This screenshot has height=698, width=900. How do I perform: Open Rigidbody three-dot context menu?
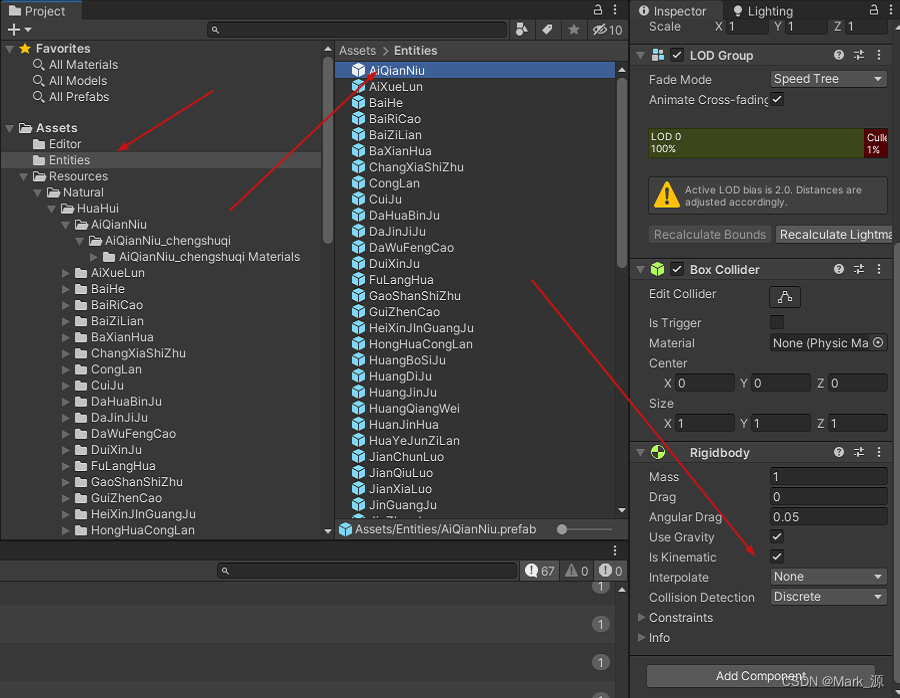(879, 452)
